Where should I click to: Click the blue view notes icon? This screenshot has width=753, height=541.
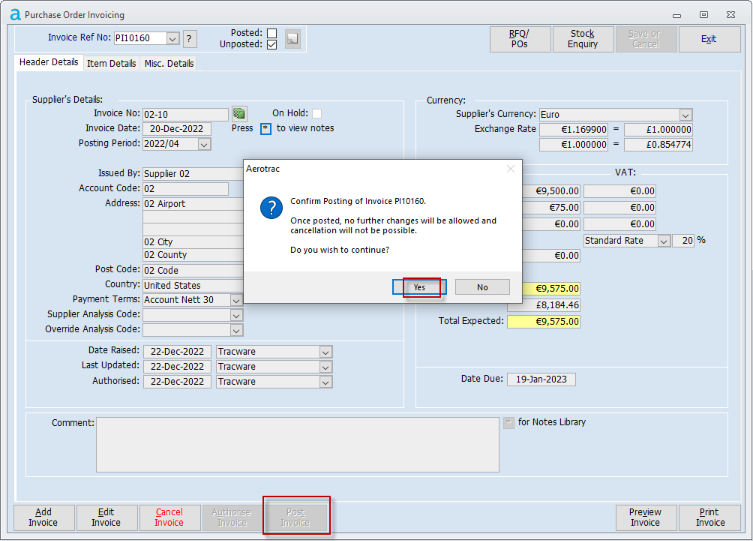pos(266,129)
